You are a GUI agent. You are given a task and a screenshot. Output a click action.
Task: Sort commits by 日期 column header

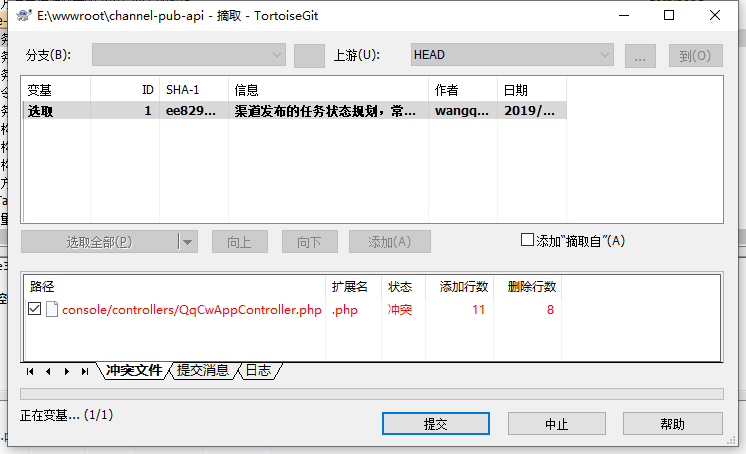click(532, 89)
